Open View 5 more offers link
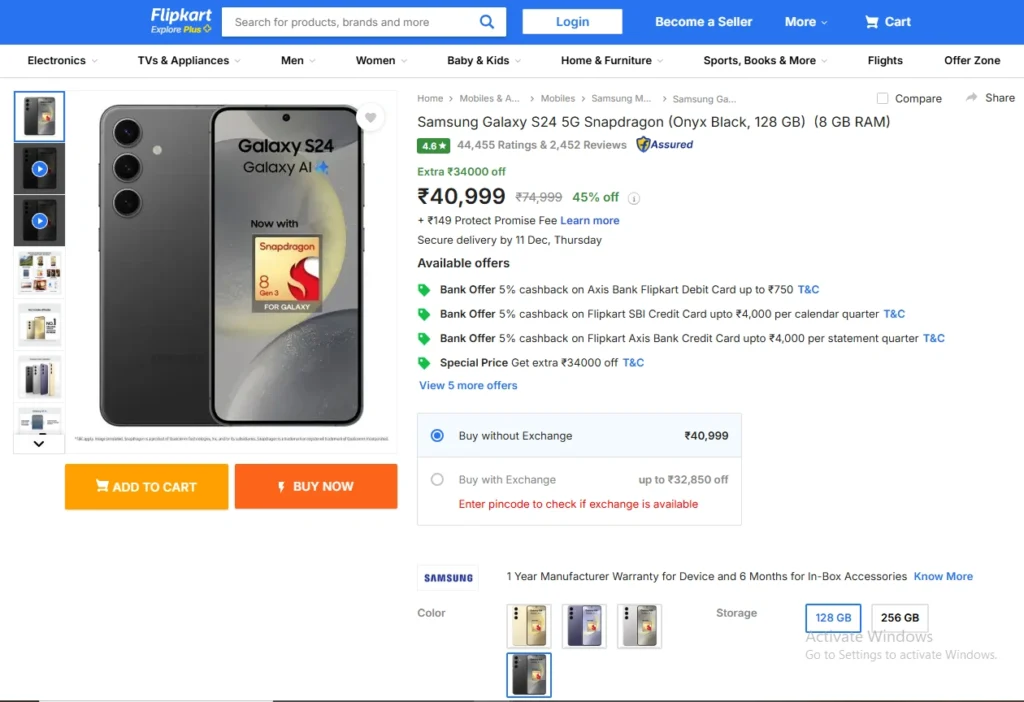Image resolution: width=1024 pixels, height=702 pixels. (468, 385)
